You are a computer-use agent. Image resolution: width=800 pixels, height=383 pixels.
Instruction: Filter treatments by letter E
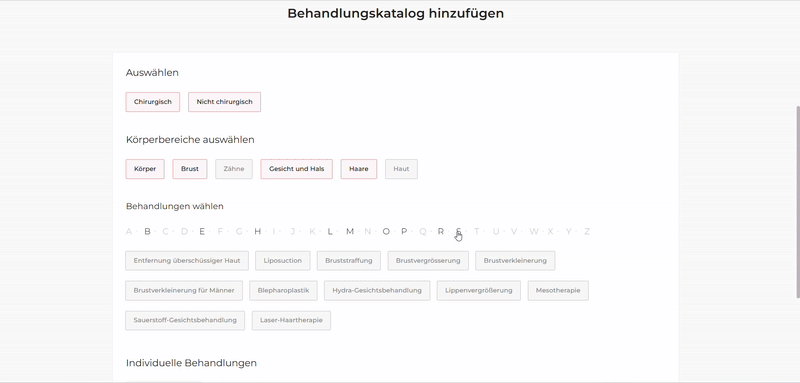coord(202,232)
